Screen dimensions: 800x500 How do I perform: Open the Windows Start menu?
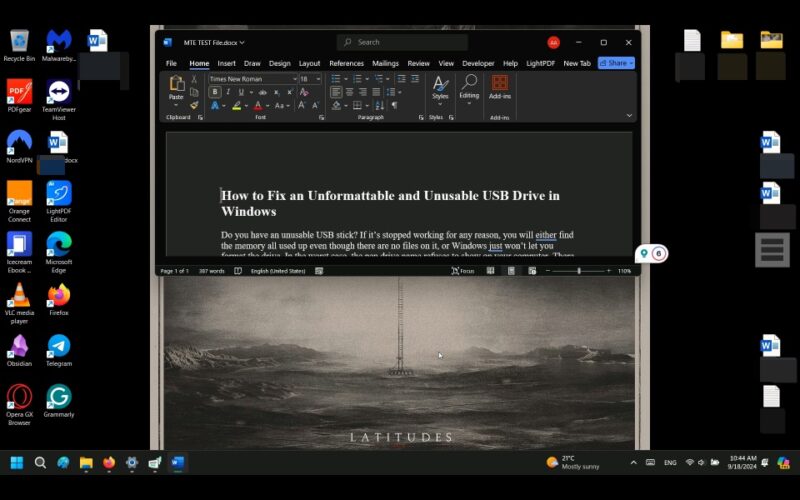pyautogui.click(x=17, y=463)
